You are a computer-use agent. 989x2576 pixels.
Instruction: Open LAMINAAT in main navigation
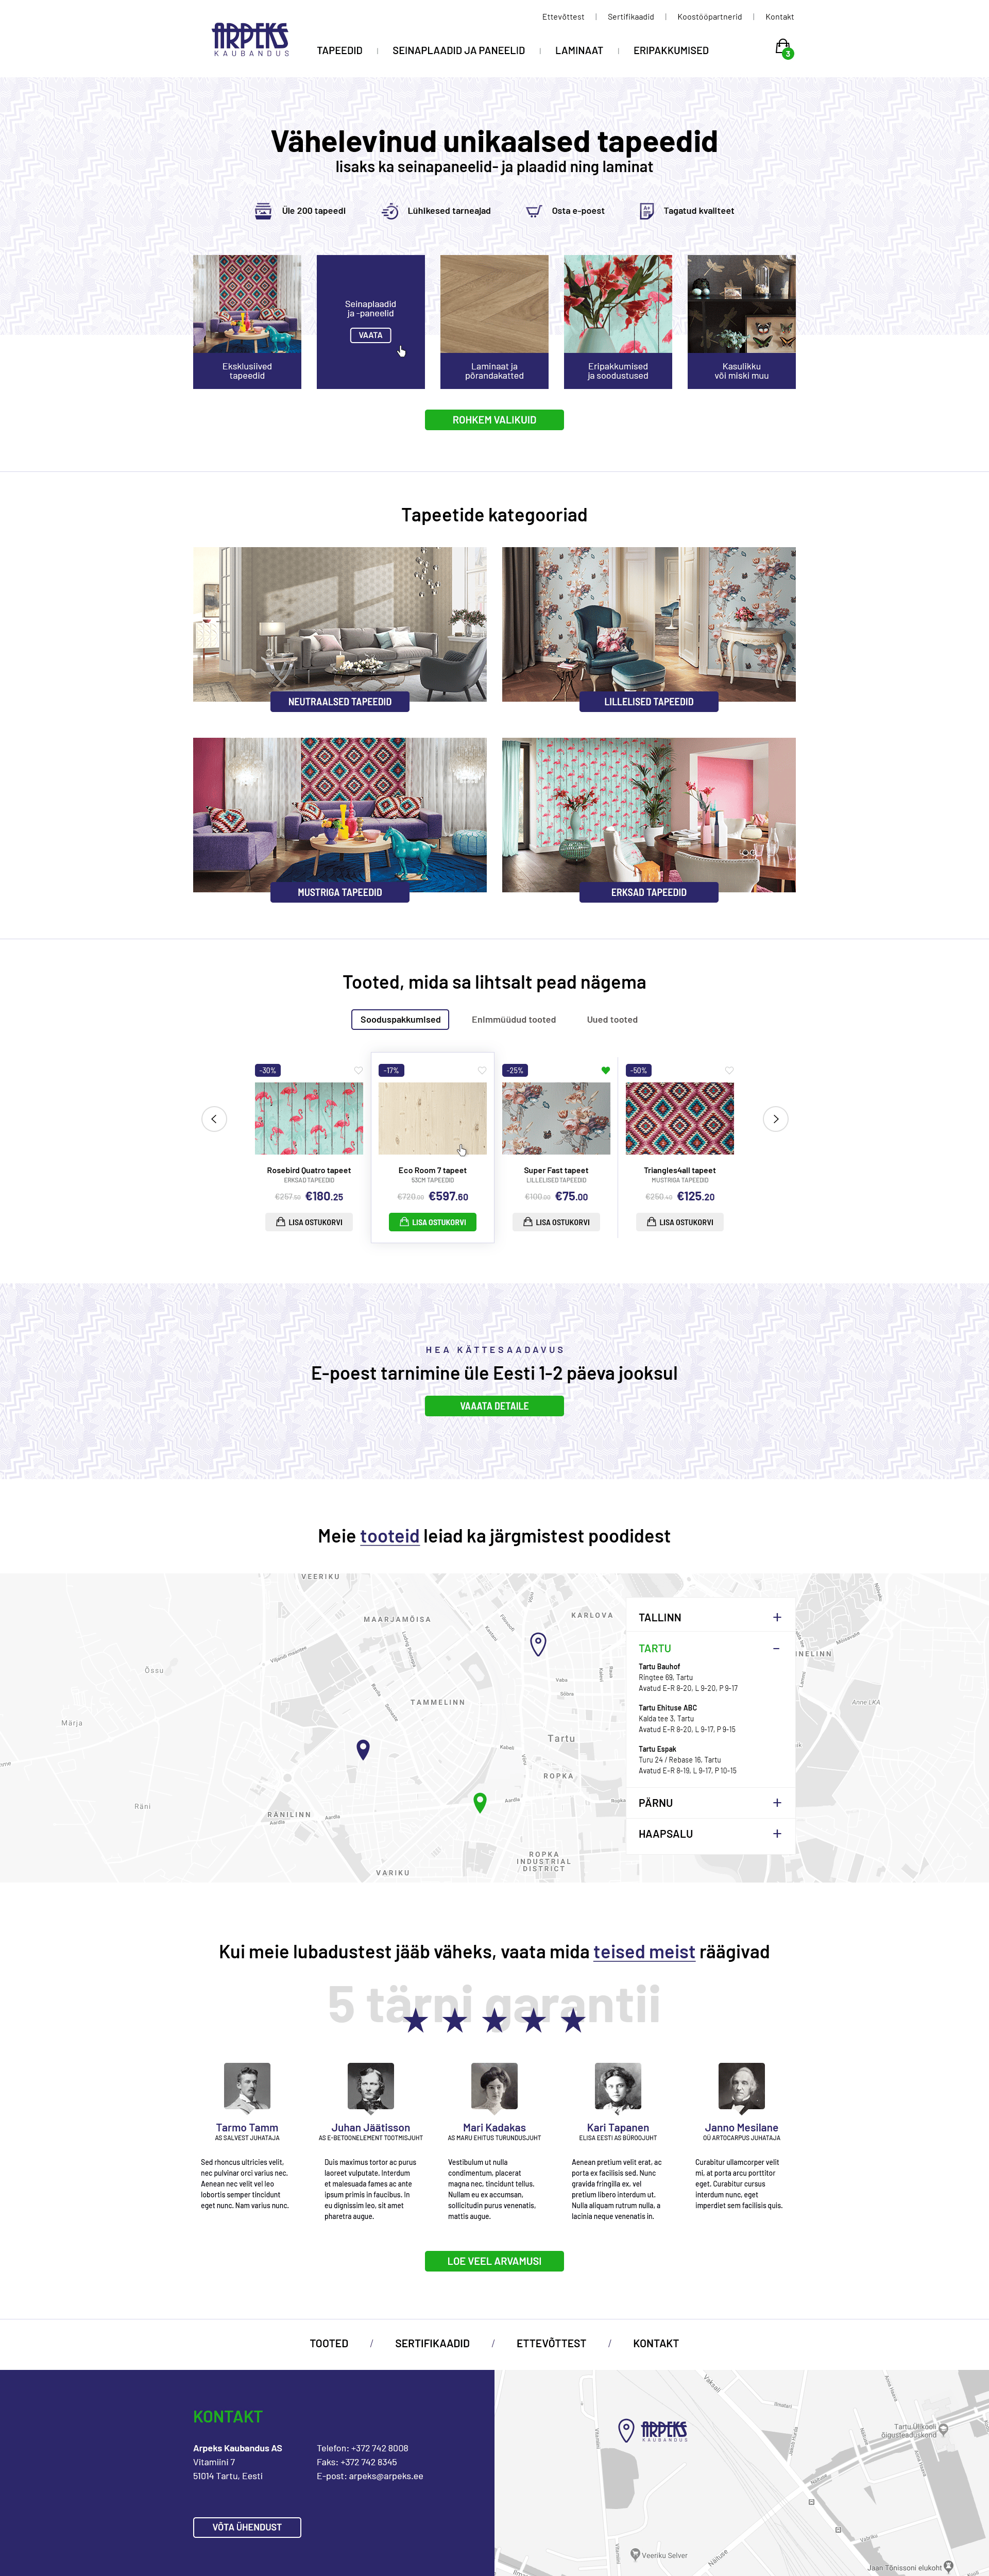point(579,50)
